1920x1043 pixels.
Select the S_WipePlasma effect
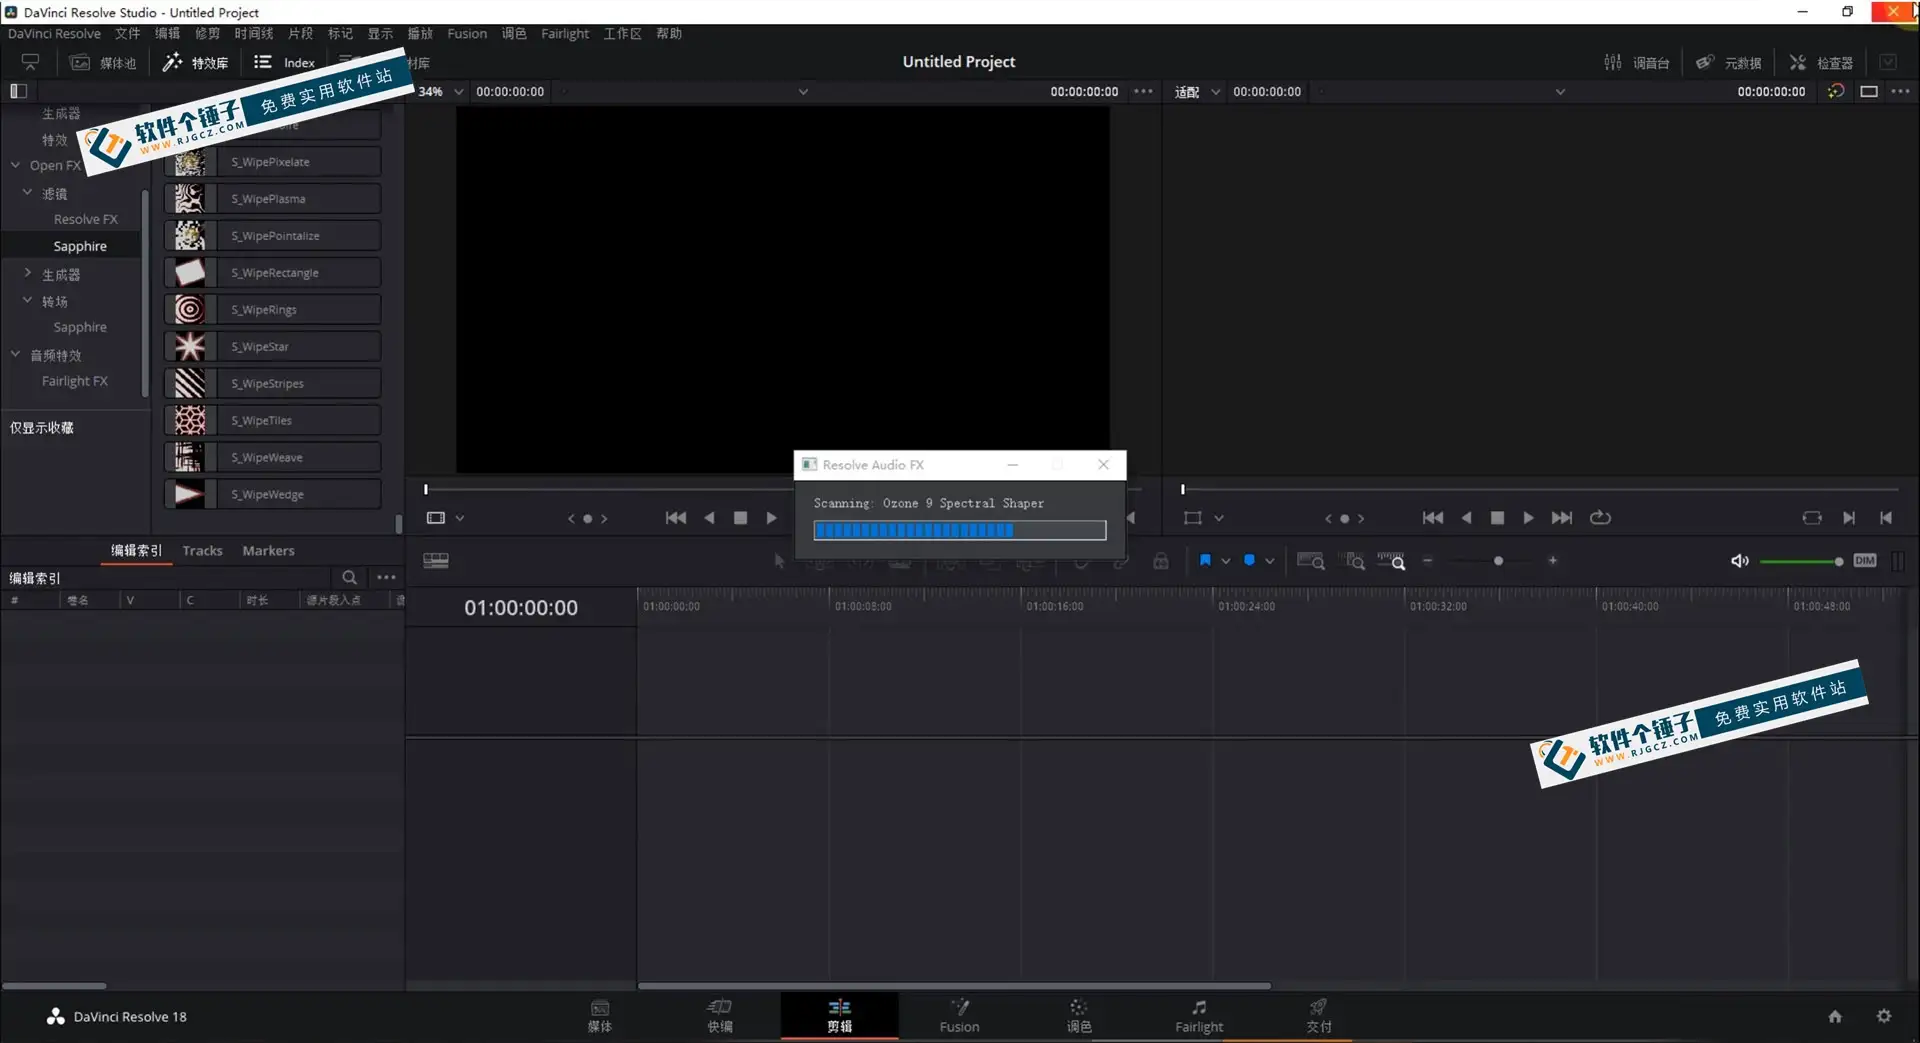pos(272,199)
